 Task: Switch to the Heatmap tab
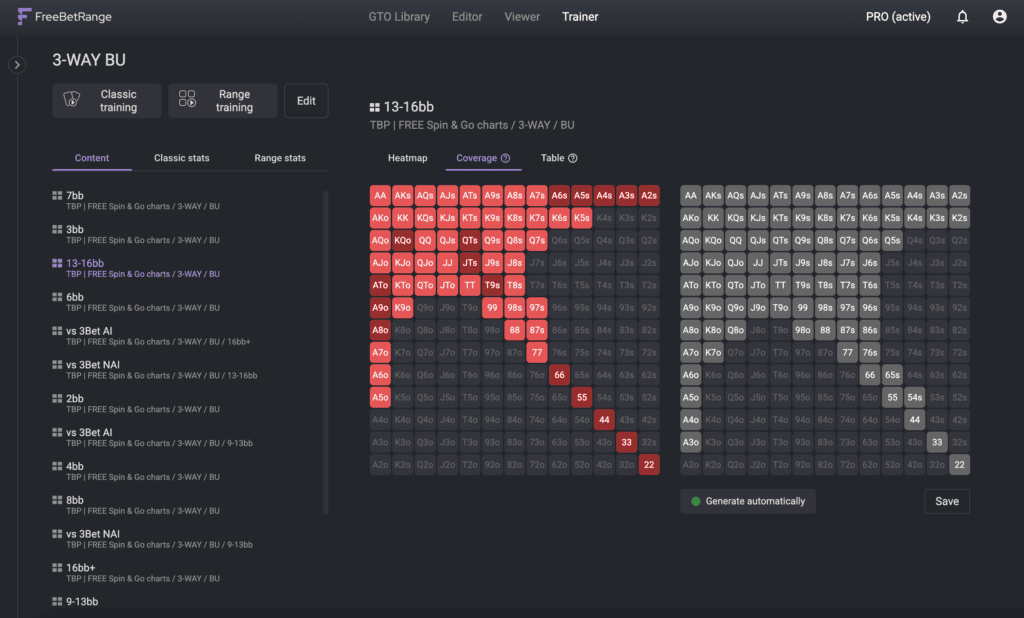click(407, 158)
